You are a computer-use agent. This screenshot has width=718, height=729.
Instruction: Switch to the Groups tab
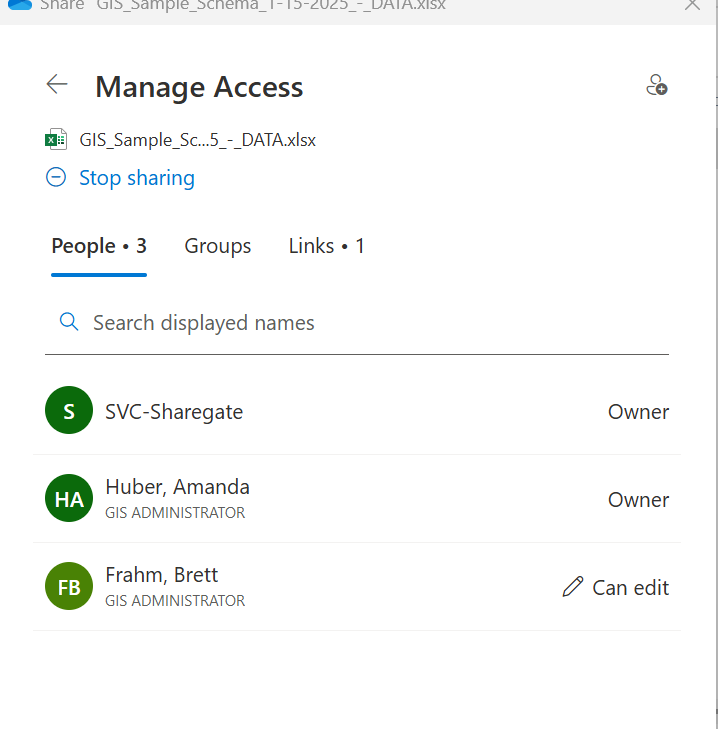tap(218, 246)
